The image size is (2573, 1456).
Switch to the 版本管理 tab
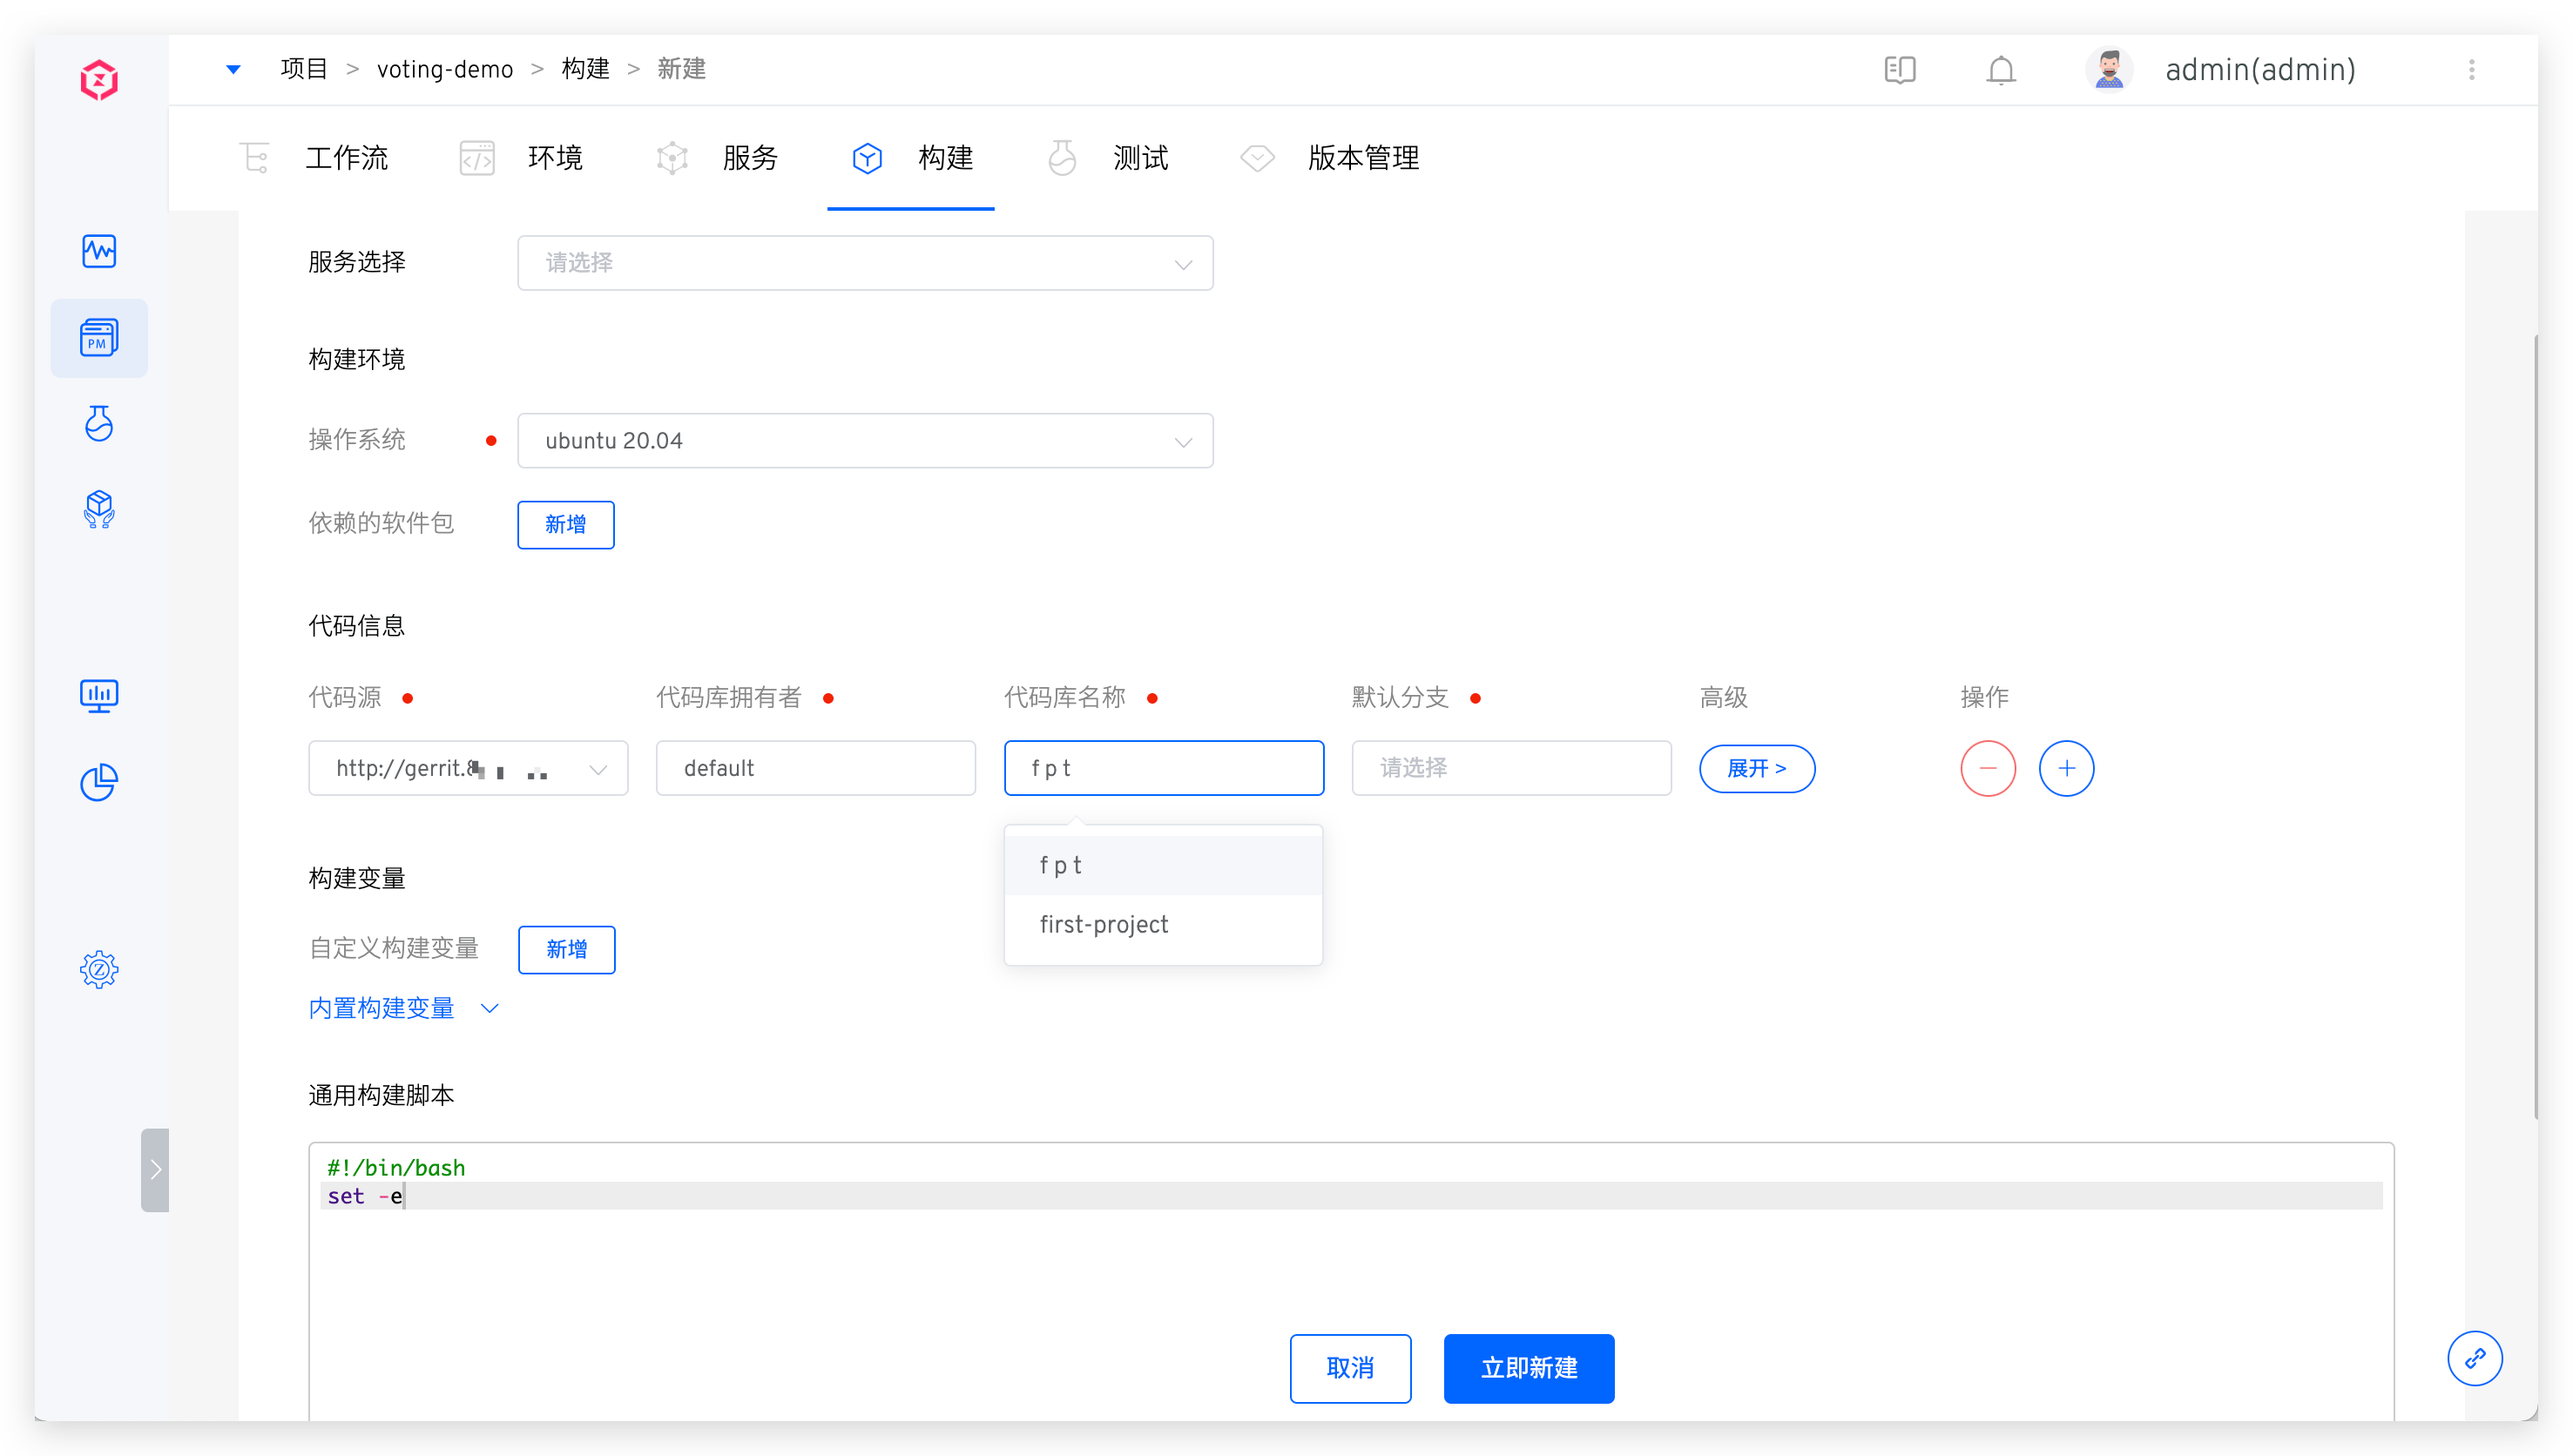pyautogui.click(x=1362, y=158)
